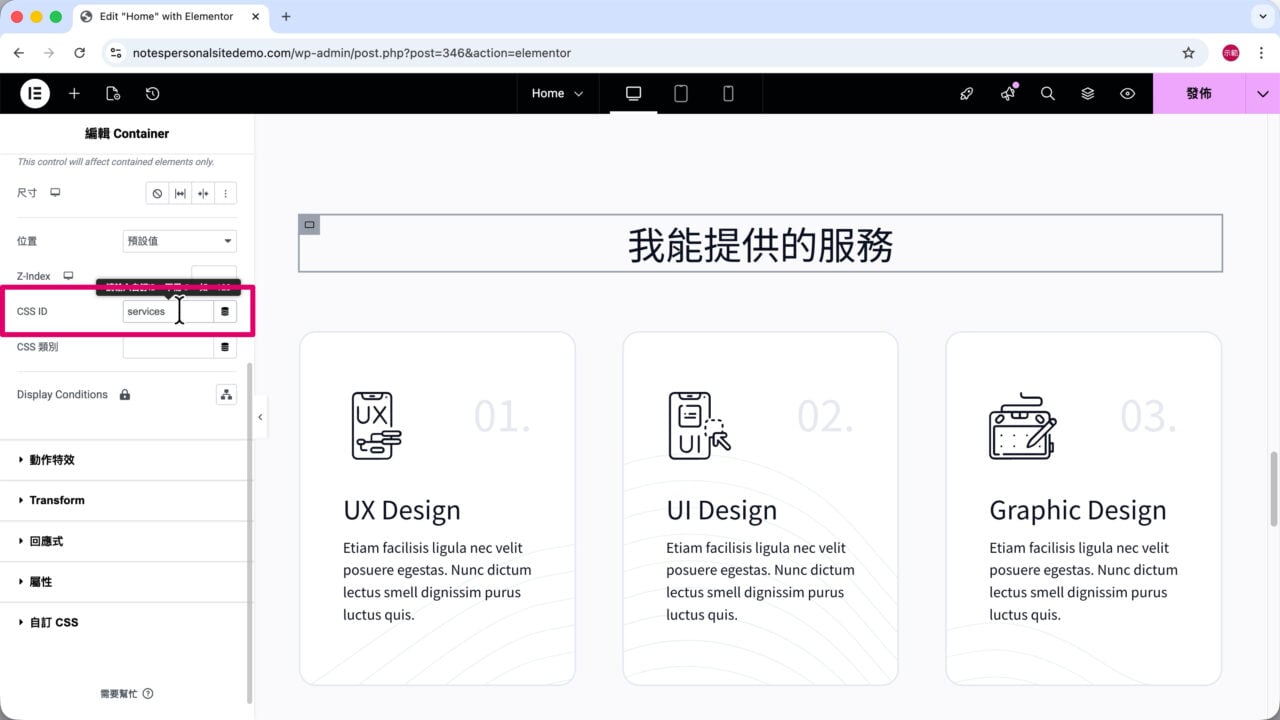The height and width of the screenshot is (720, 1280).
Task: Switch to desktop preview mode
Action: [x=633, y=93]
